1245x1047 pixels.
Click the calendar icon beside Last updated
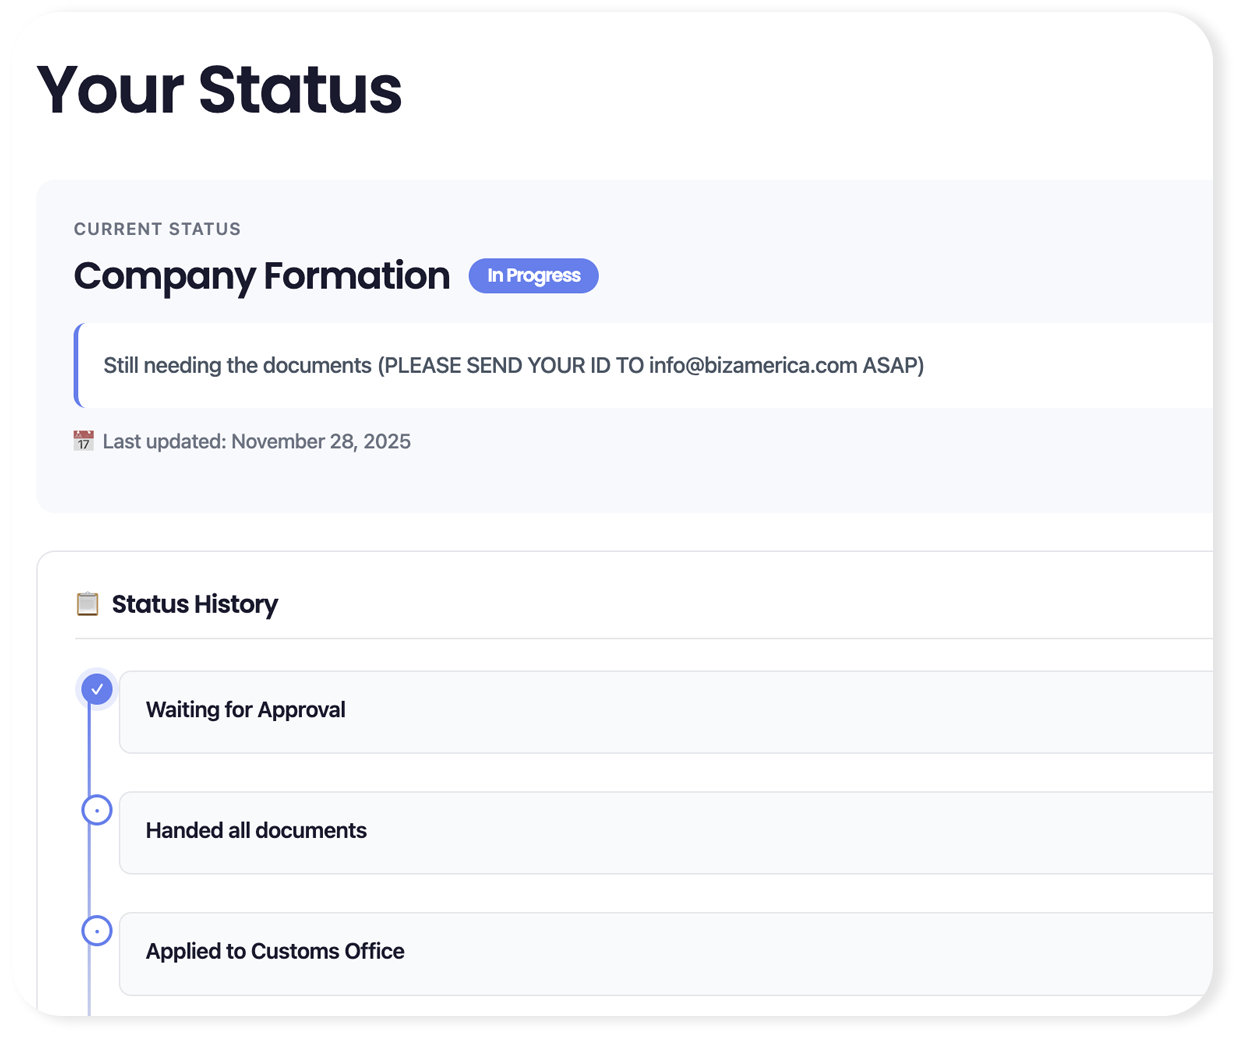coord(84,441)
